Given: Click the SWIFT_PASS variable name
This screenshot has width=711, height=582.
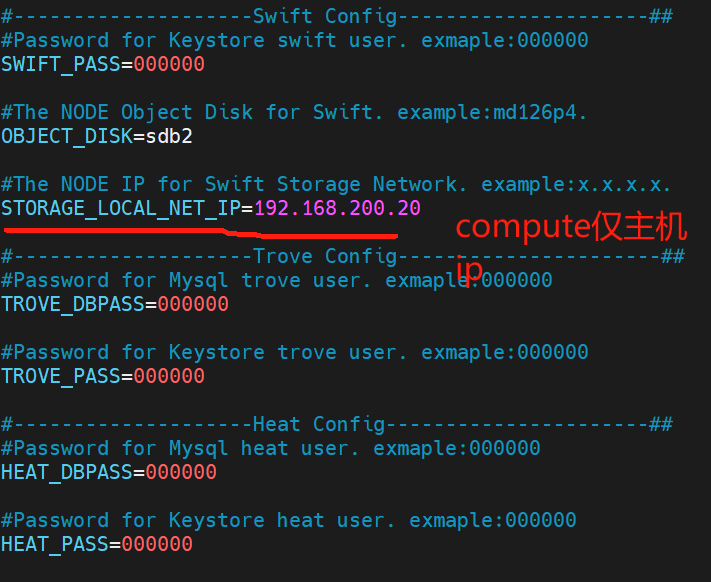Looking at the screenshot, I should 61,64.
